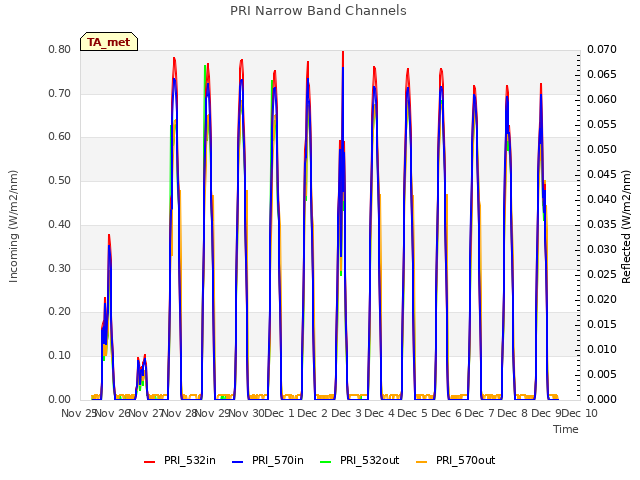Click the Nov 25 date tick label
This screenshot has height=480, width=640.
[79, 414]
